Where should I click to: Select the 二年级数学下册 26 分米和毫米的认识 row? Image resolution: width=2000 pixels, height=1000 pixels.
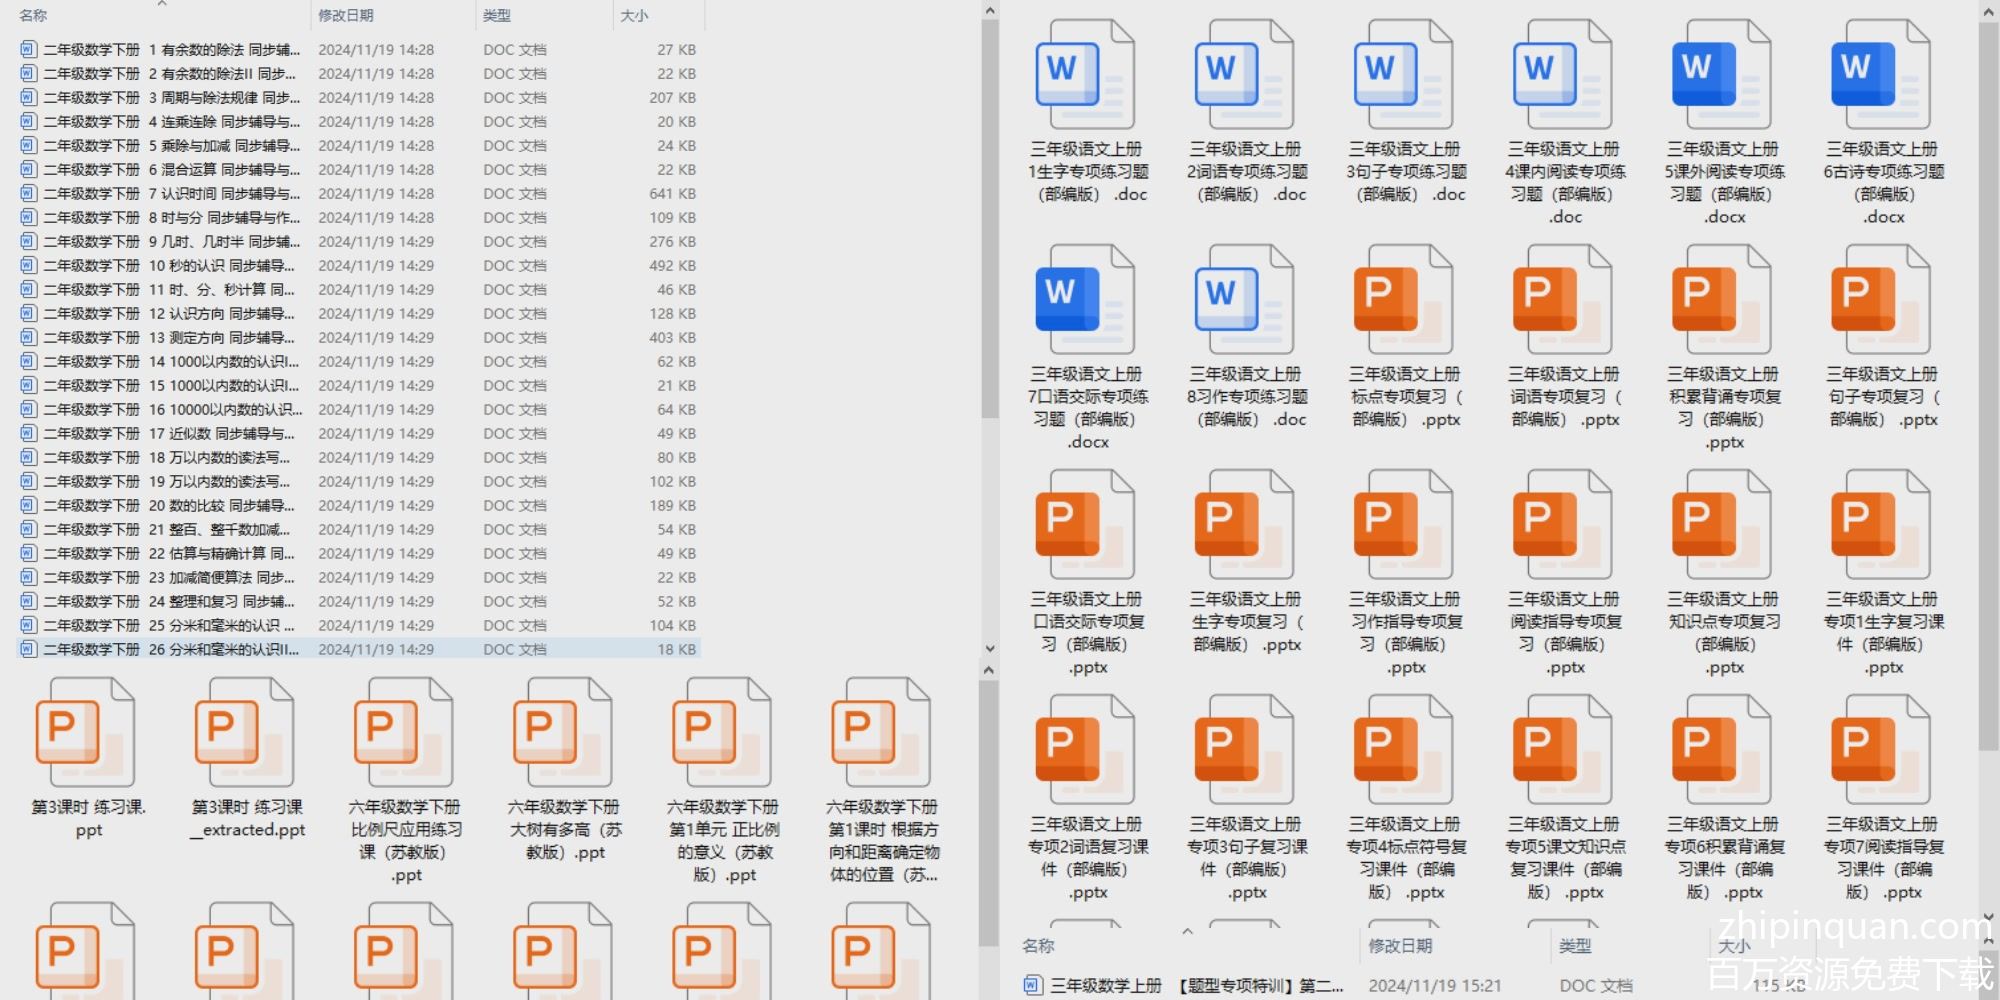(170, 650)
